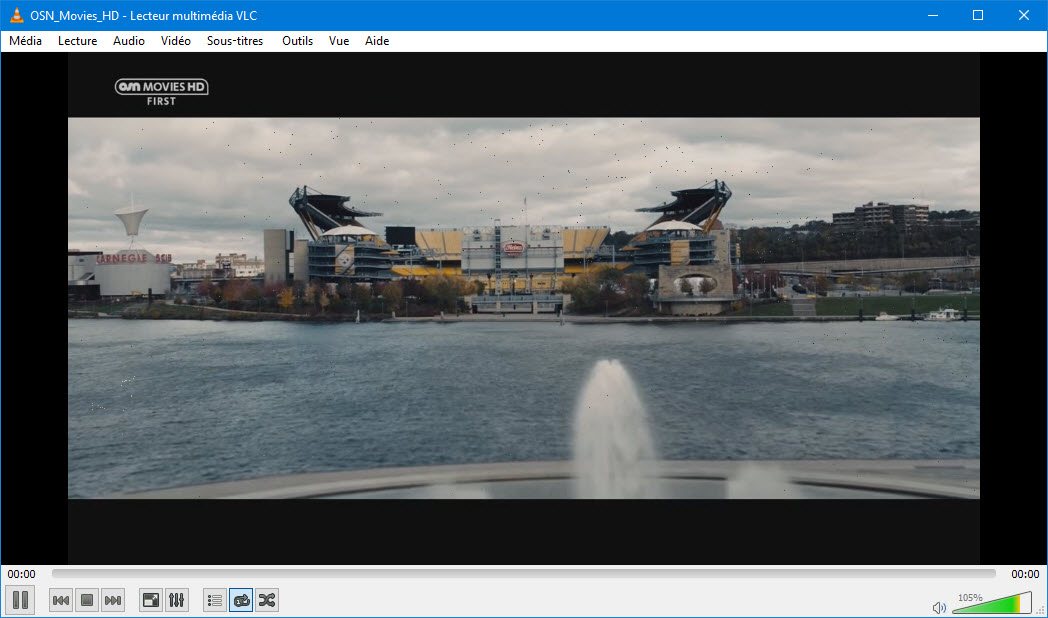The image size is (1048, 618).
Task: Skip to previous media item
Action: 61,600
